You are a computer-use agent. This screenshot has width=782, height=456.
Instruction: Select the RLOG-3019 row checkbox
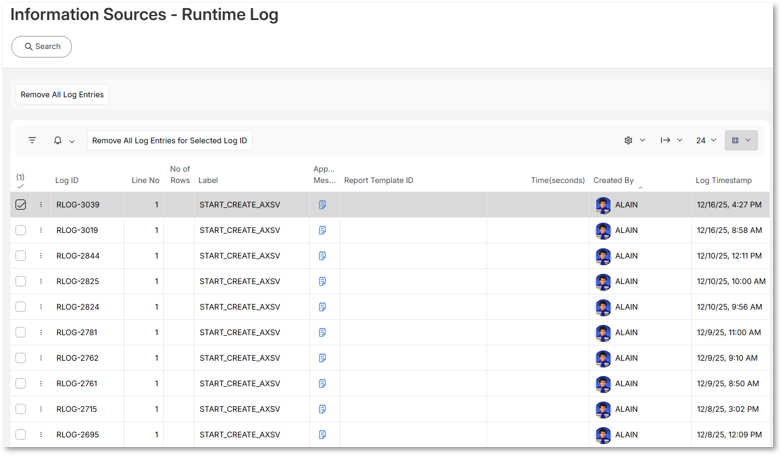[x=20, y=230]
